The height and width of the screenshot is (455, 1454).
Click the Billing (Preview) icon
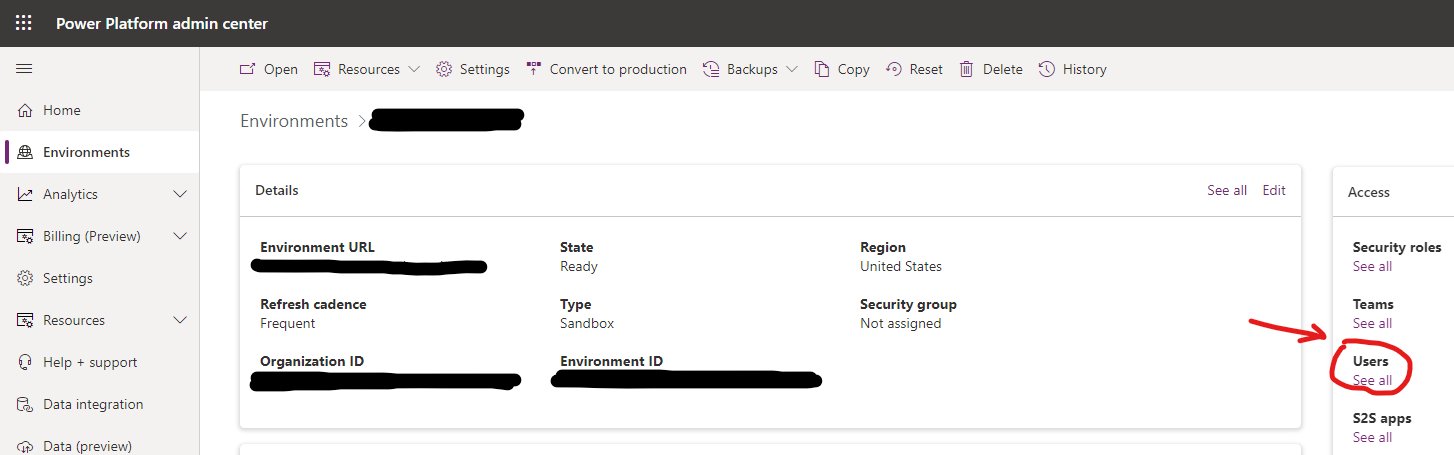point(25,236)
